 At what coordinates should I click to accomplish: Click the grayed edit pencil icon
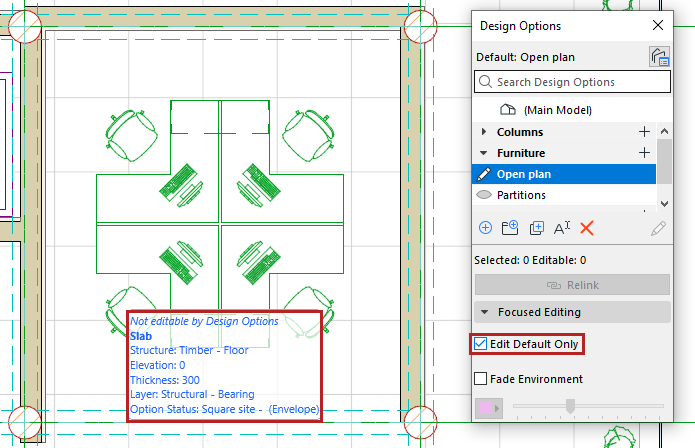(658, 228)
